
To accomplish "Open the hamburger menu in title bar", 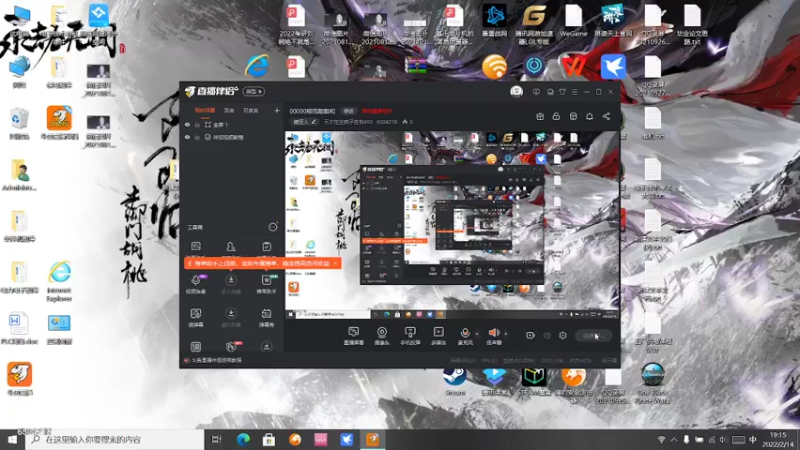I will [x=574, y=92].
